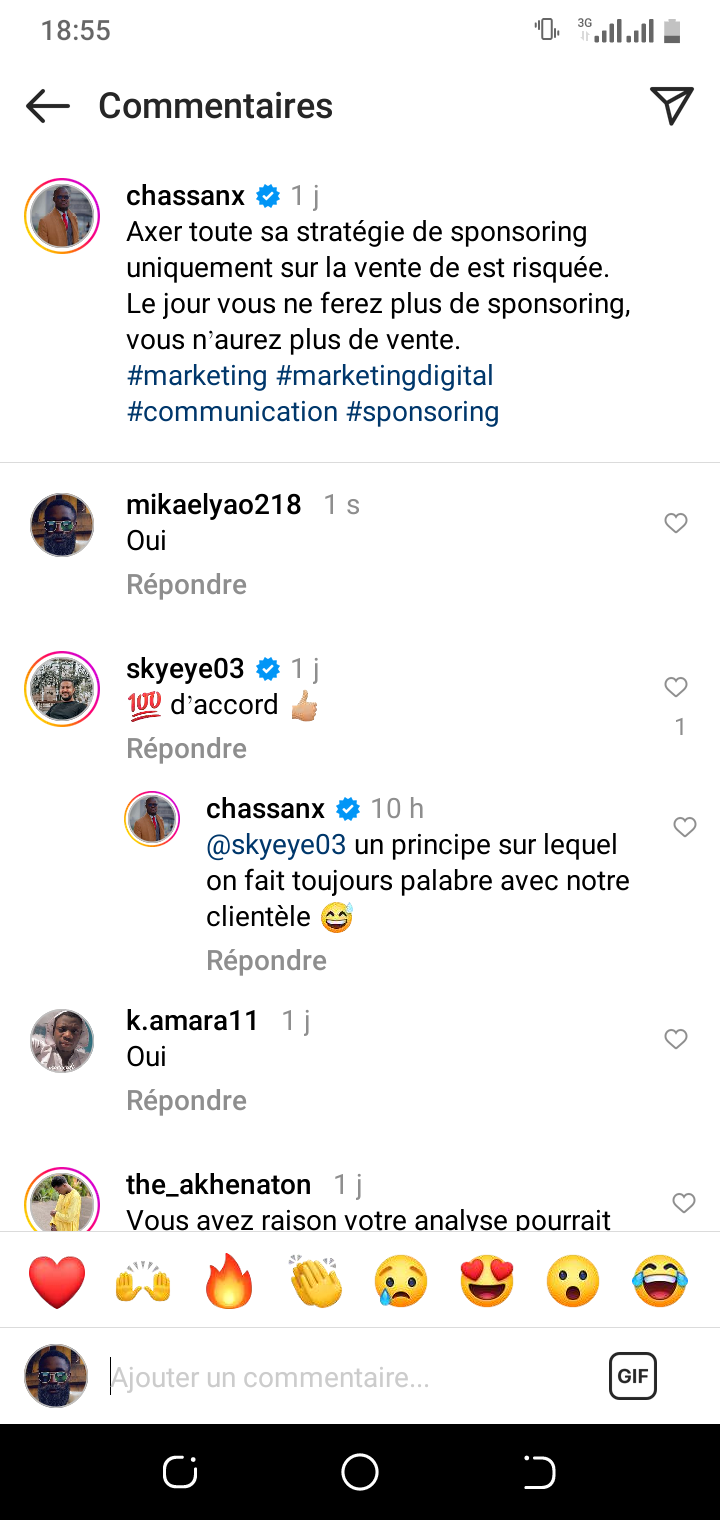Screen dimensions: 720x1520
Task: Reply to mikaelyao218's comment
Action: click(x=186, y=584)
